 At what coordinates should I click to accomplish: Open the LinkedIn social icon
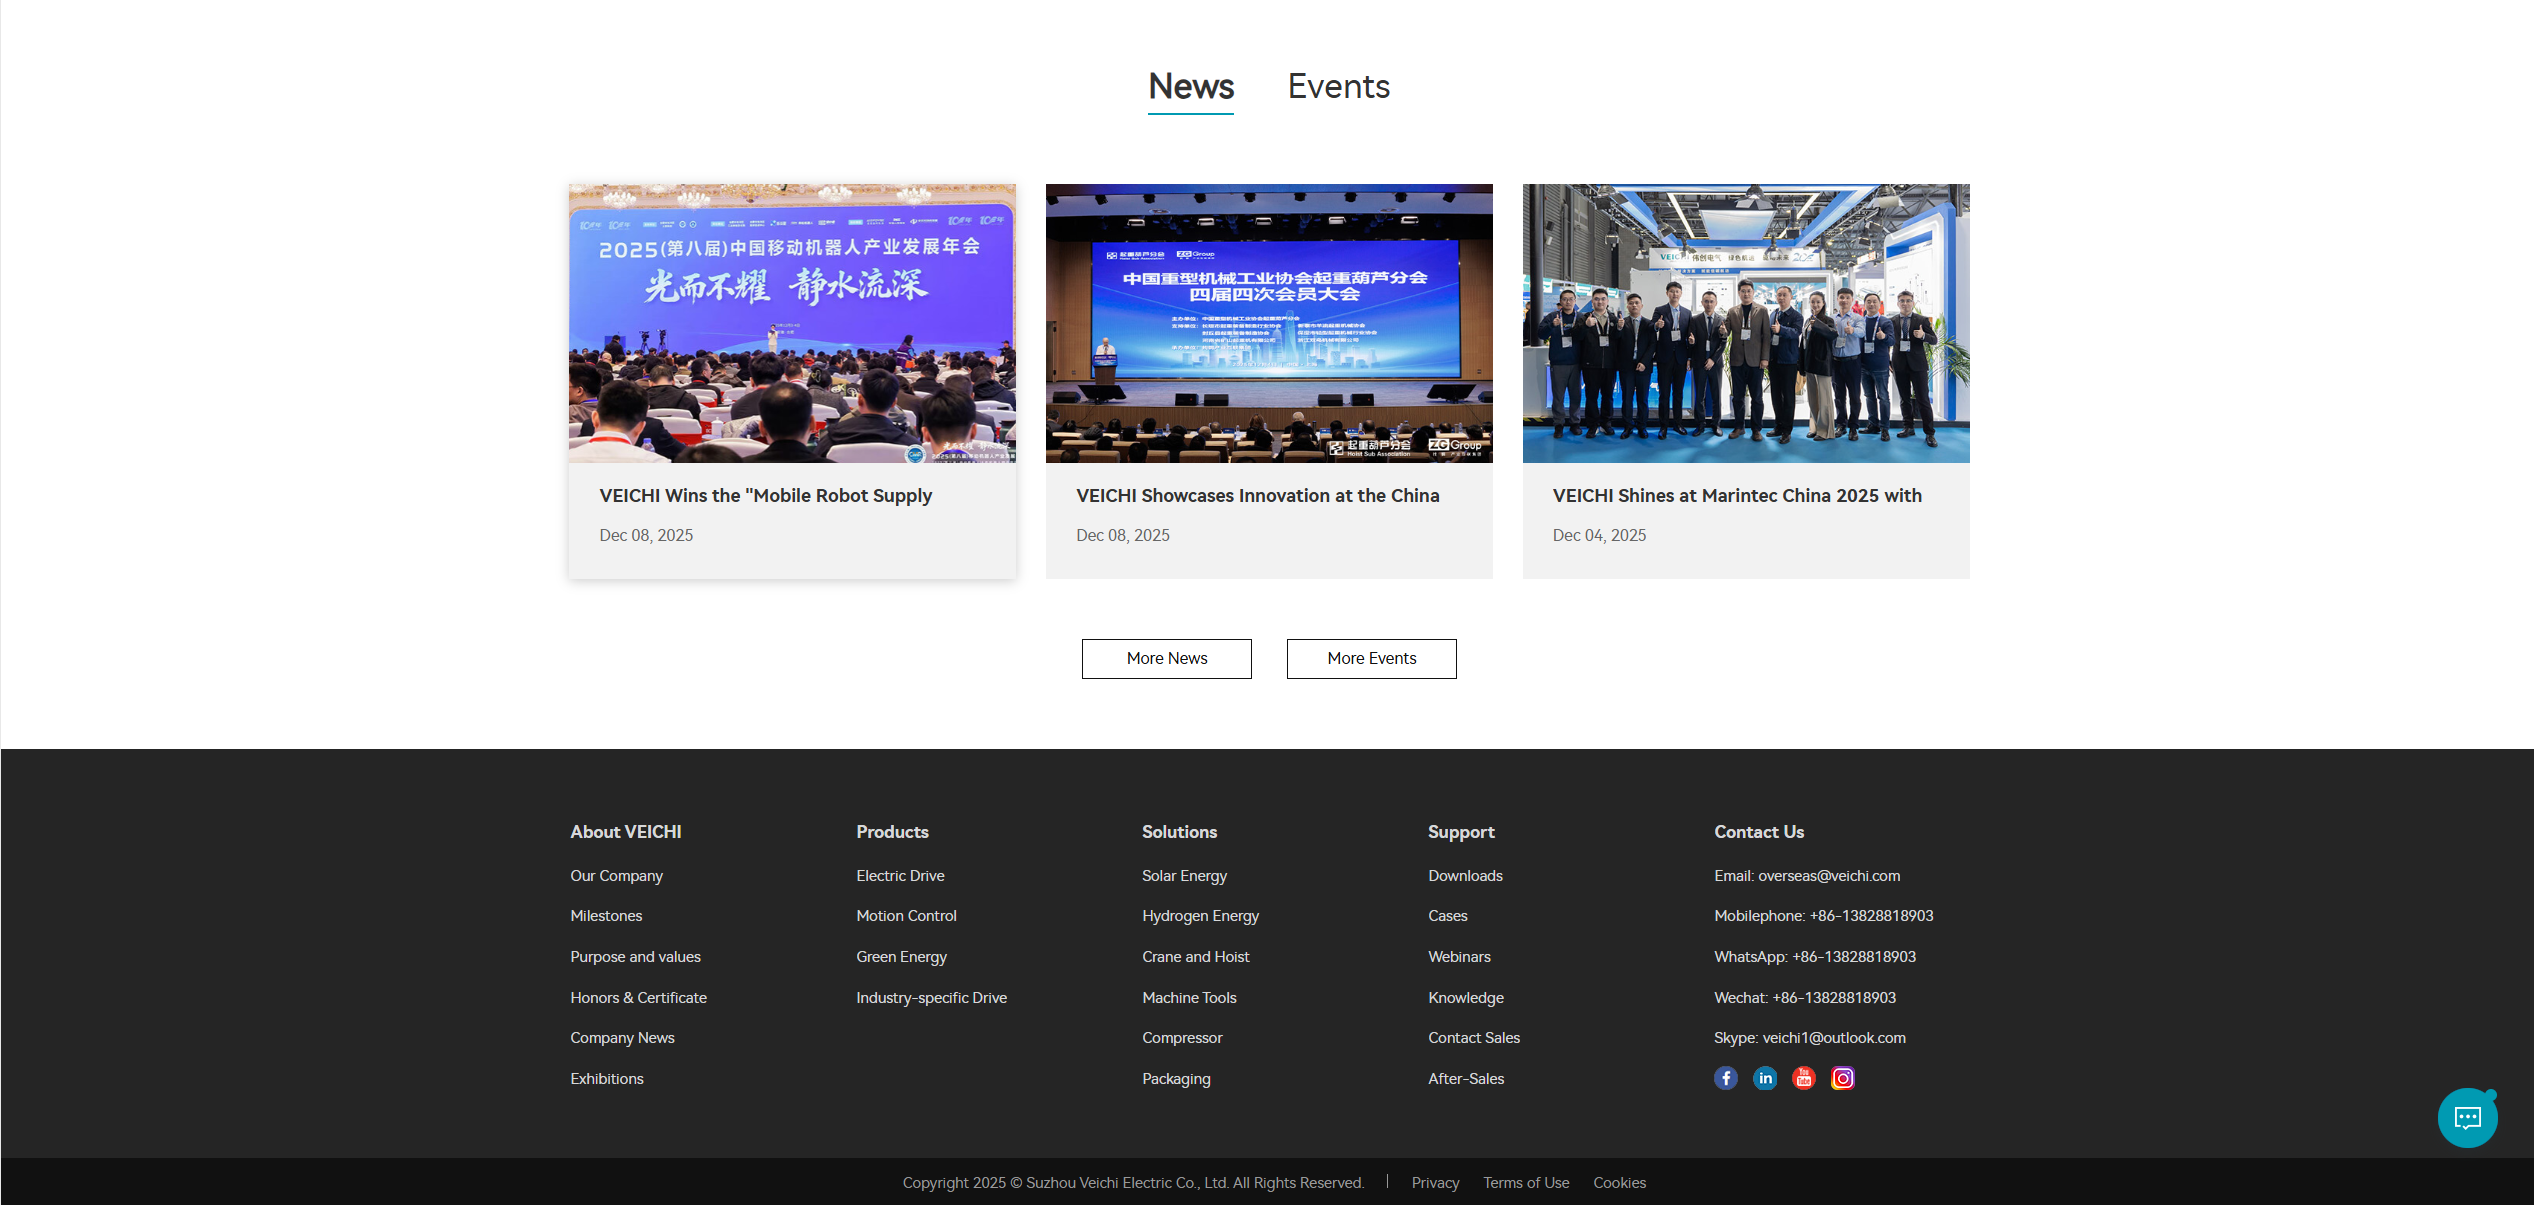(x=1765, y=1078)
